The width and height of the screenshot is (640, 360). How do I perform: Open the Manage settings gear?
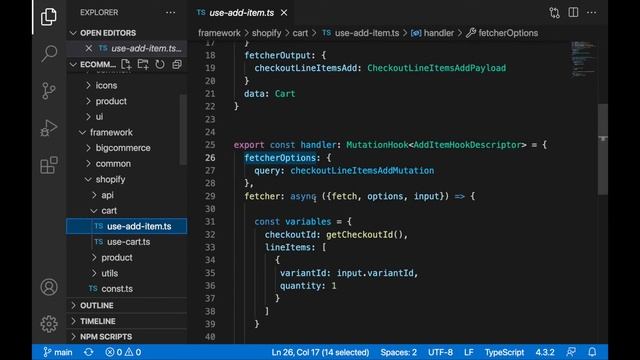click(x=49, y=324)
